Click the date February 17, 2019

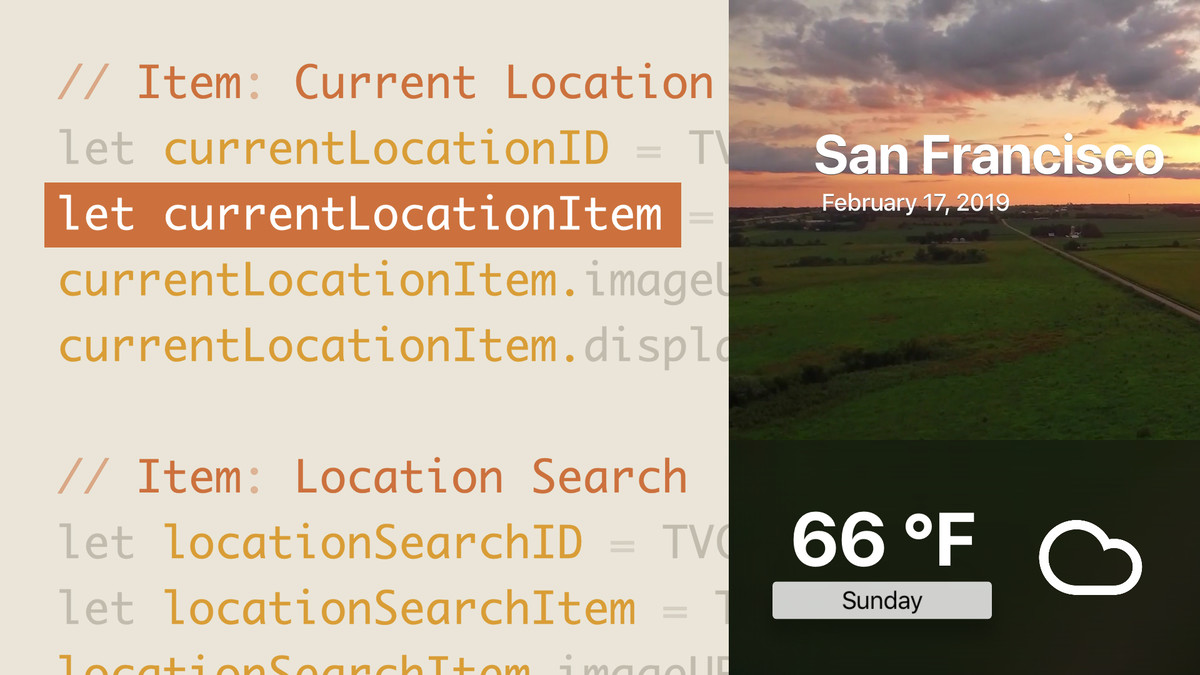(x=915, y=203)
